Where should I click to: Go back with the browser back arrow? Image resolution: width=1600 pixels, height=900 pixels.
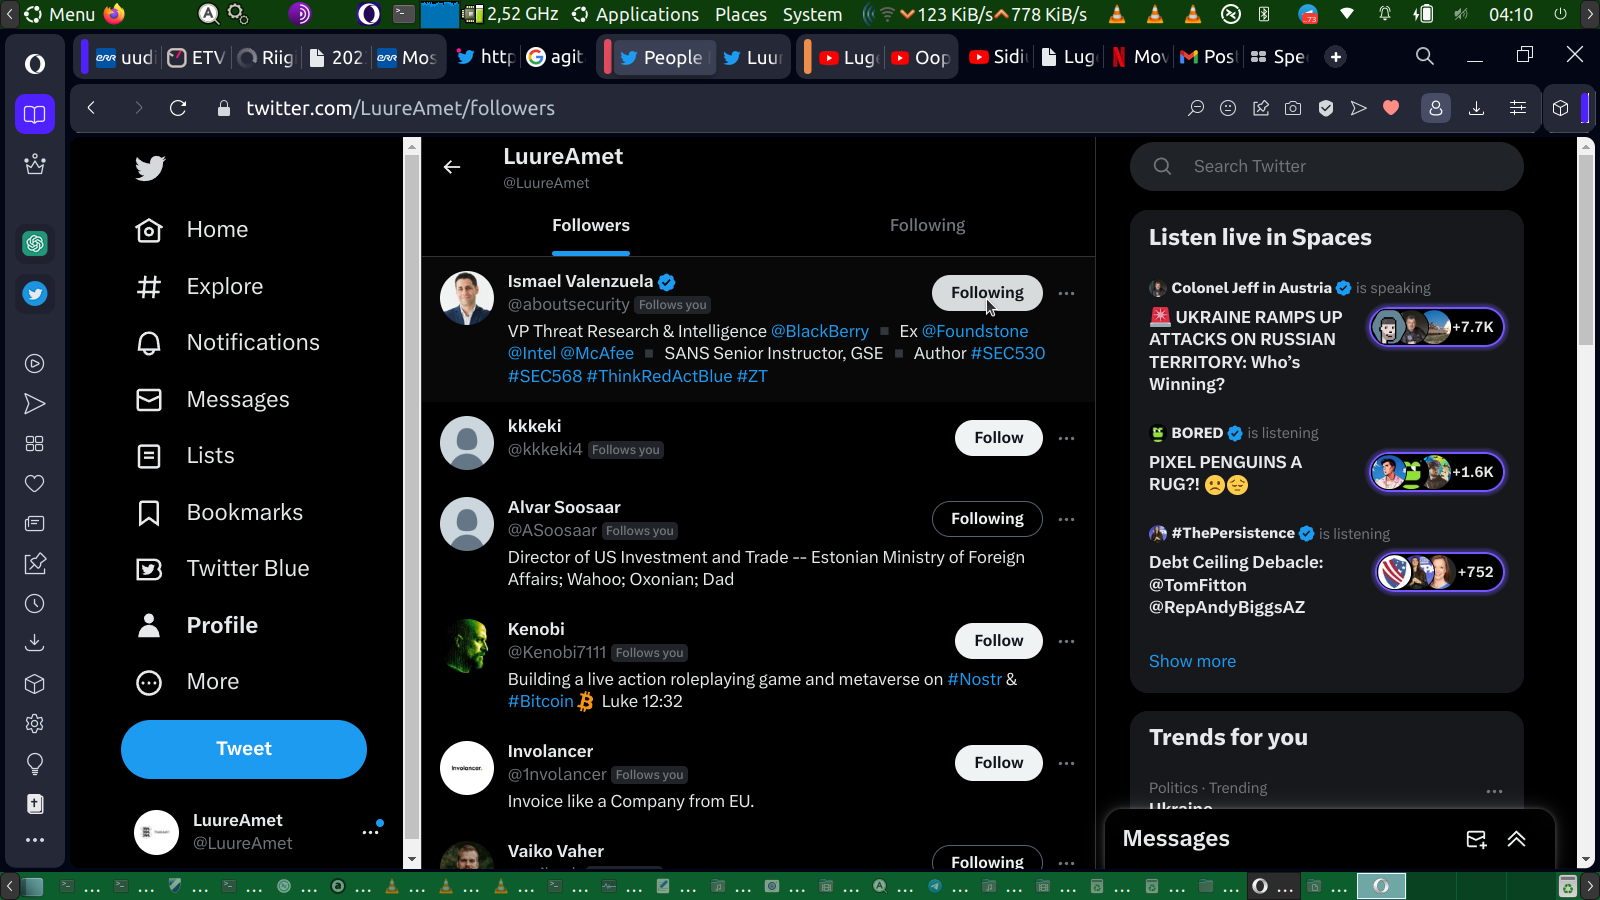point(91,108)
